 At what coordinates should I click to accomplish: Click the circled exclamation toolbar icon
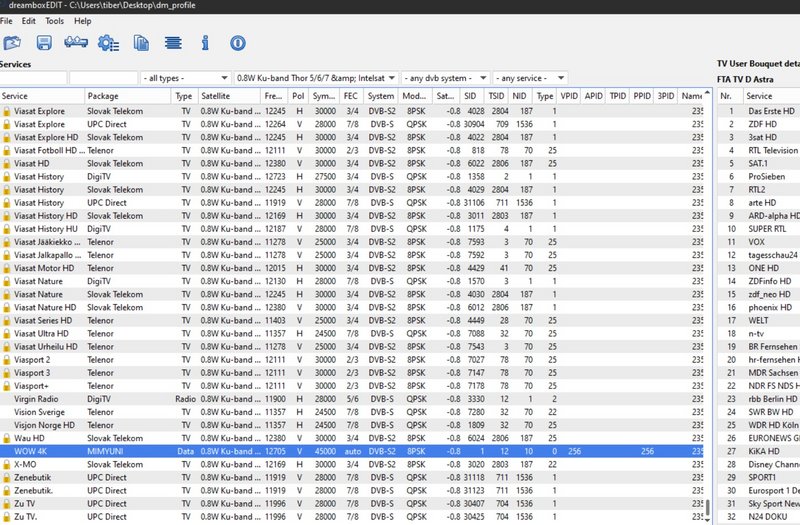(238, 43)
